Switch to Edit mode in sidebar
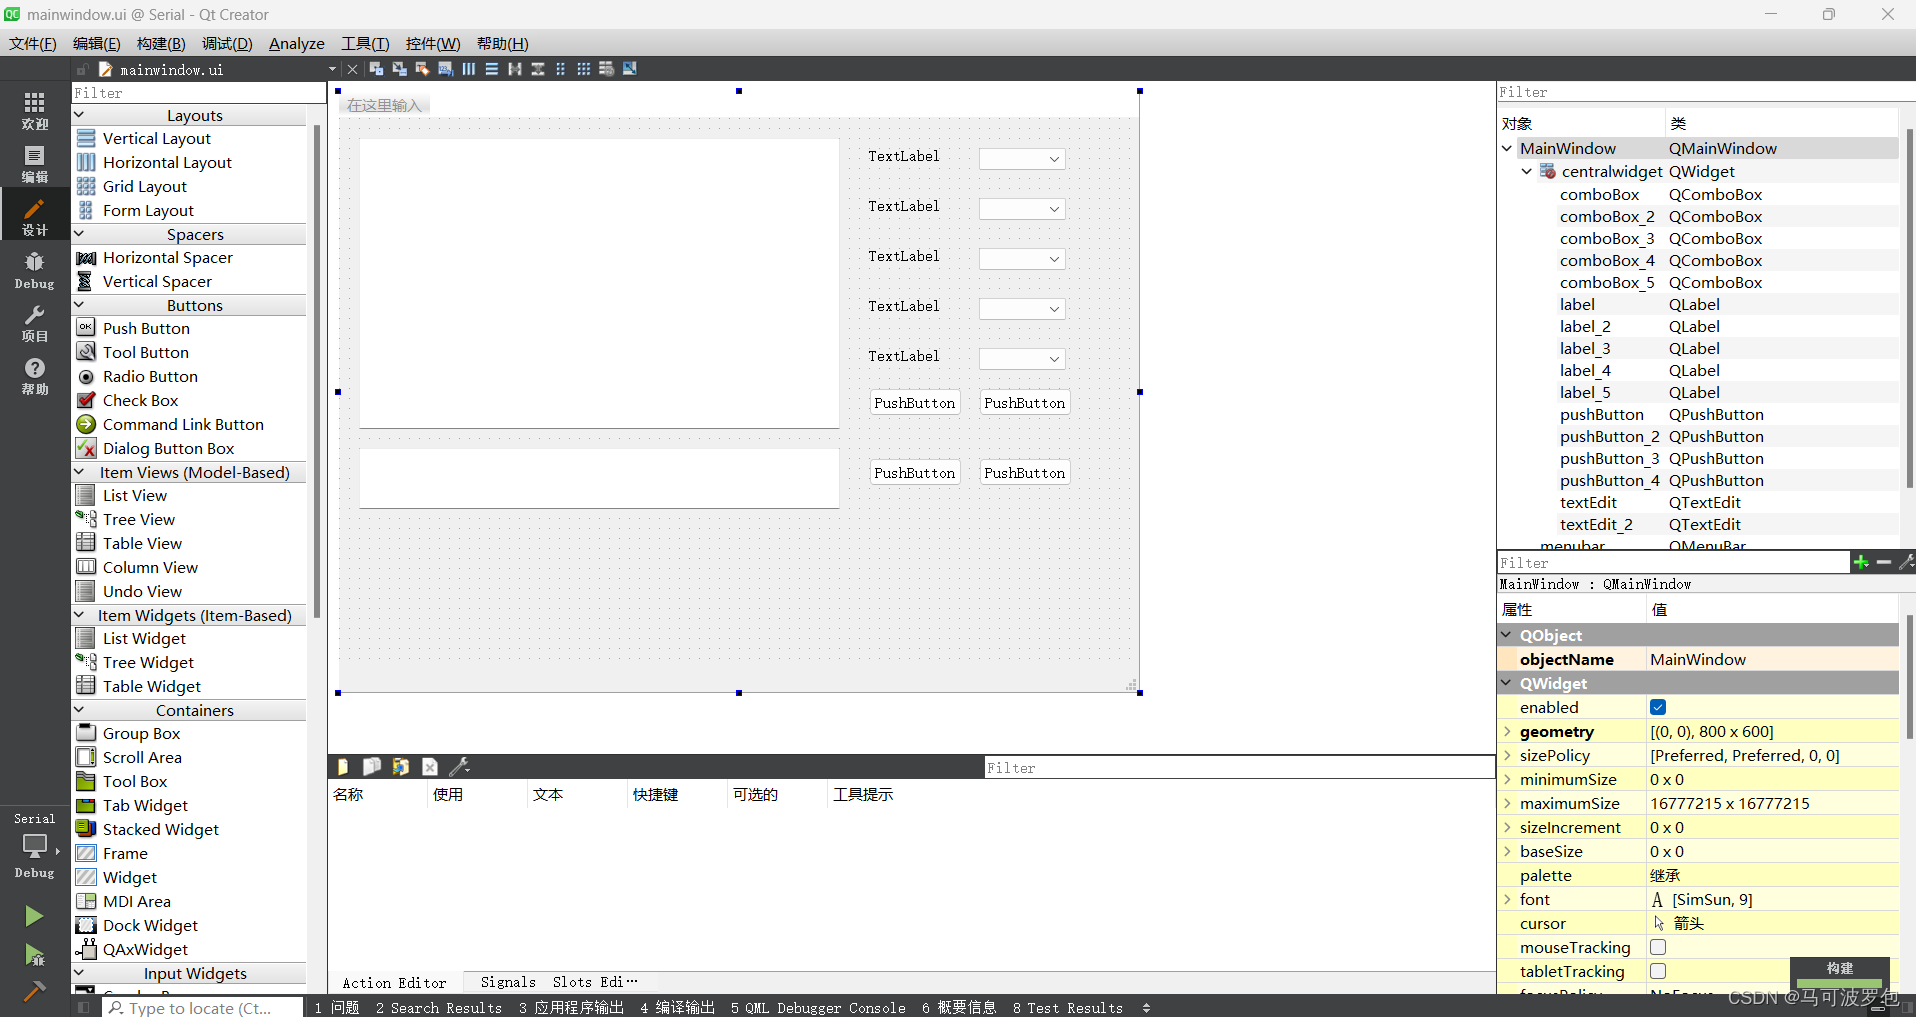Viewport: 1916px width, 1017px height. [x=34, y=164]
